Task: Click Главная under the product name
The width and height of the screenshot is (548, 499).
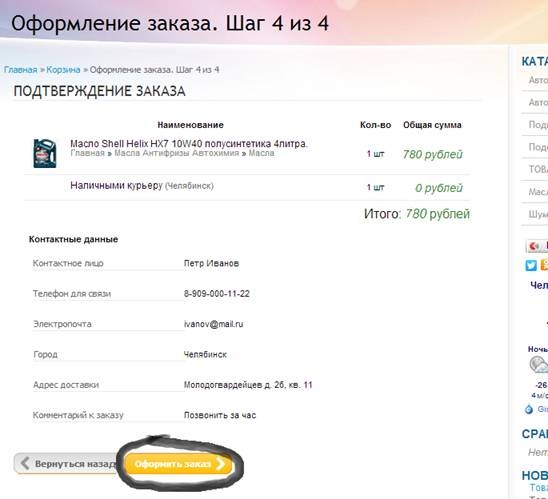Action: 87,153
